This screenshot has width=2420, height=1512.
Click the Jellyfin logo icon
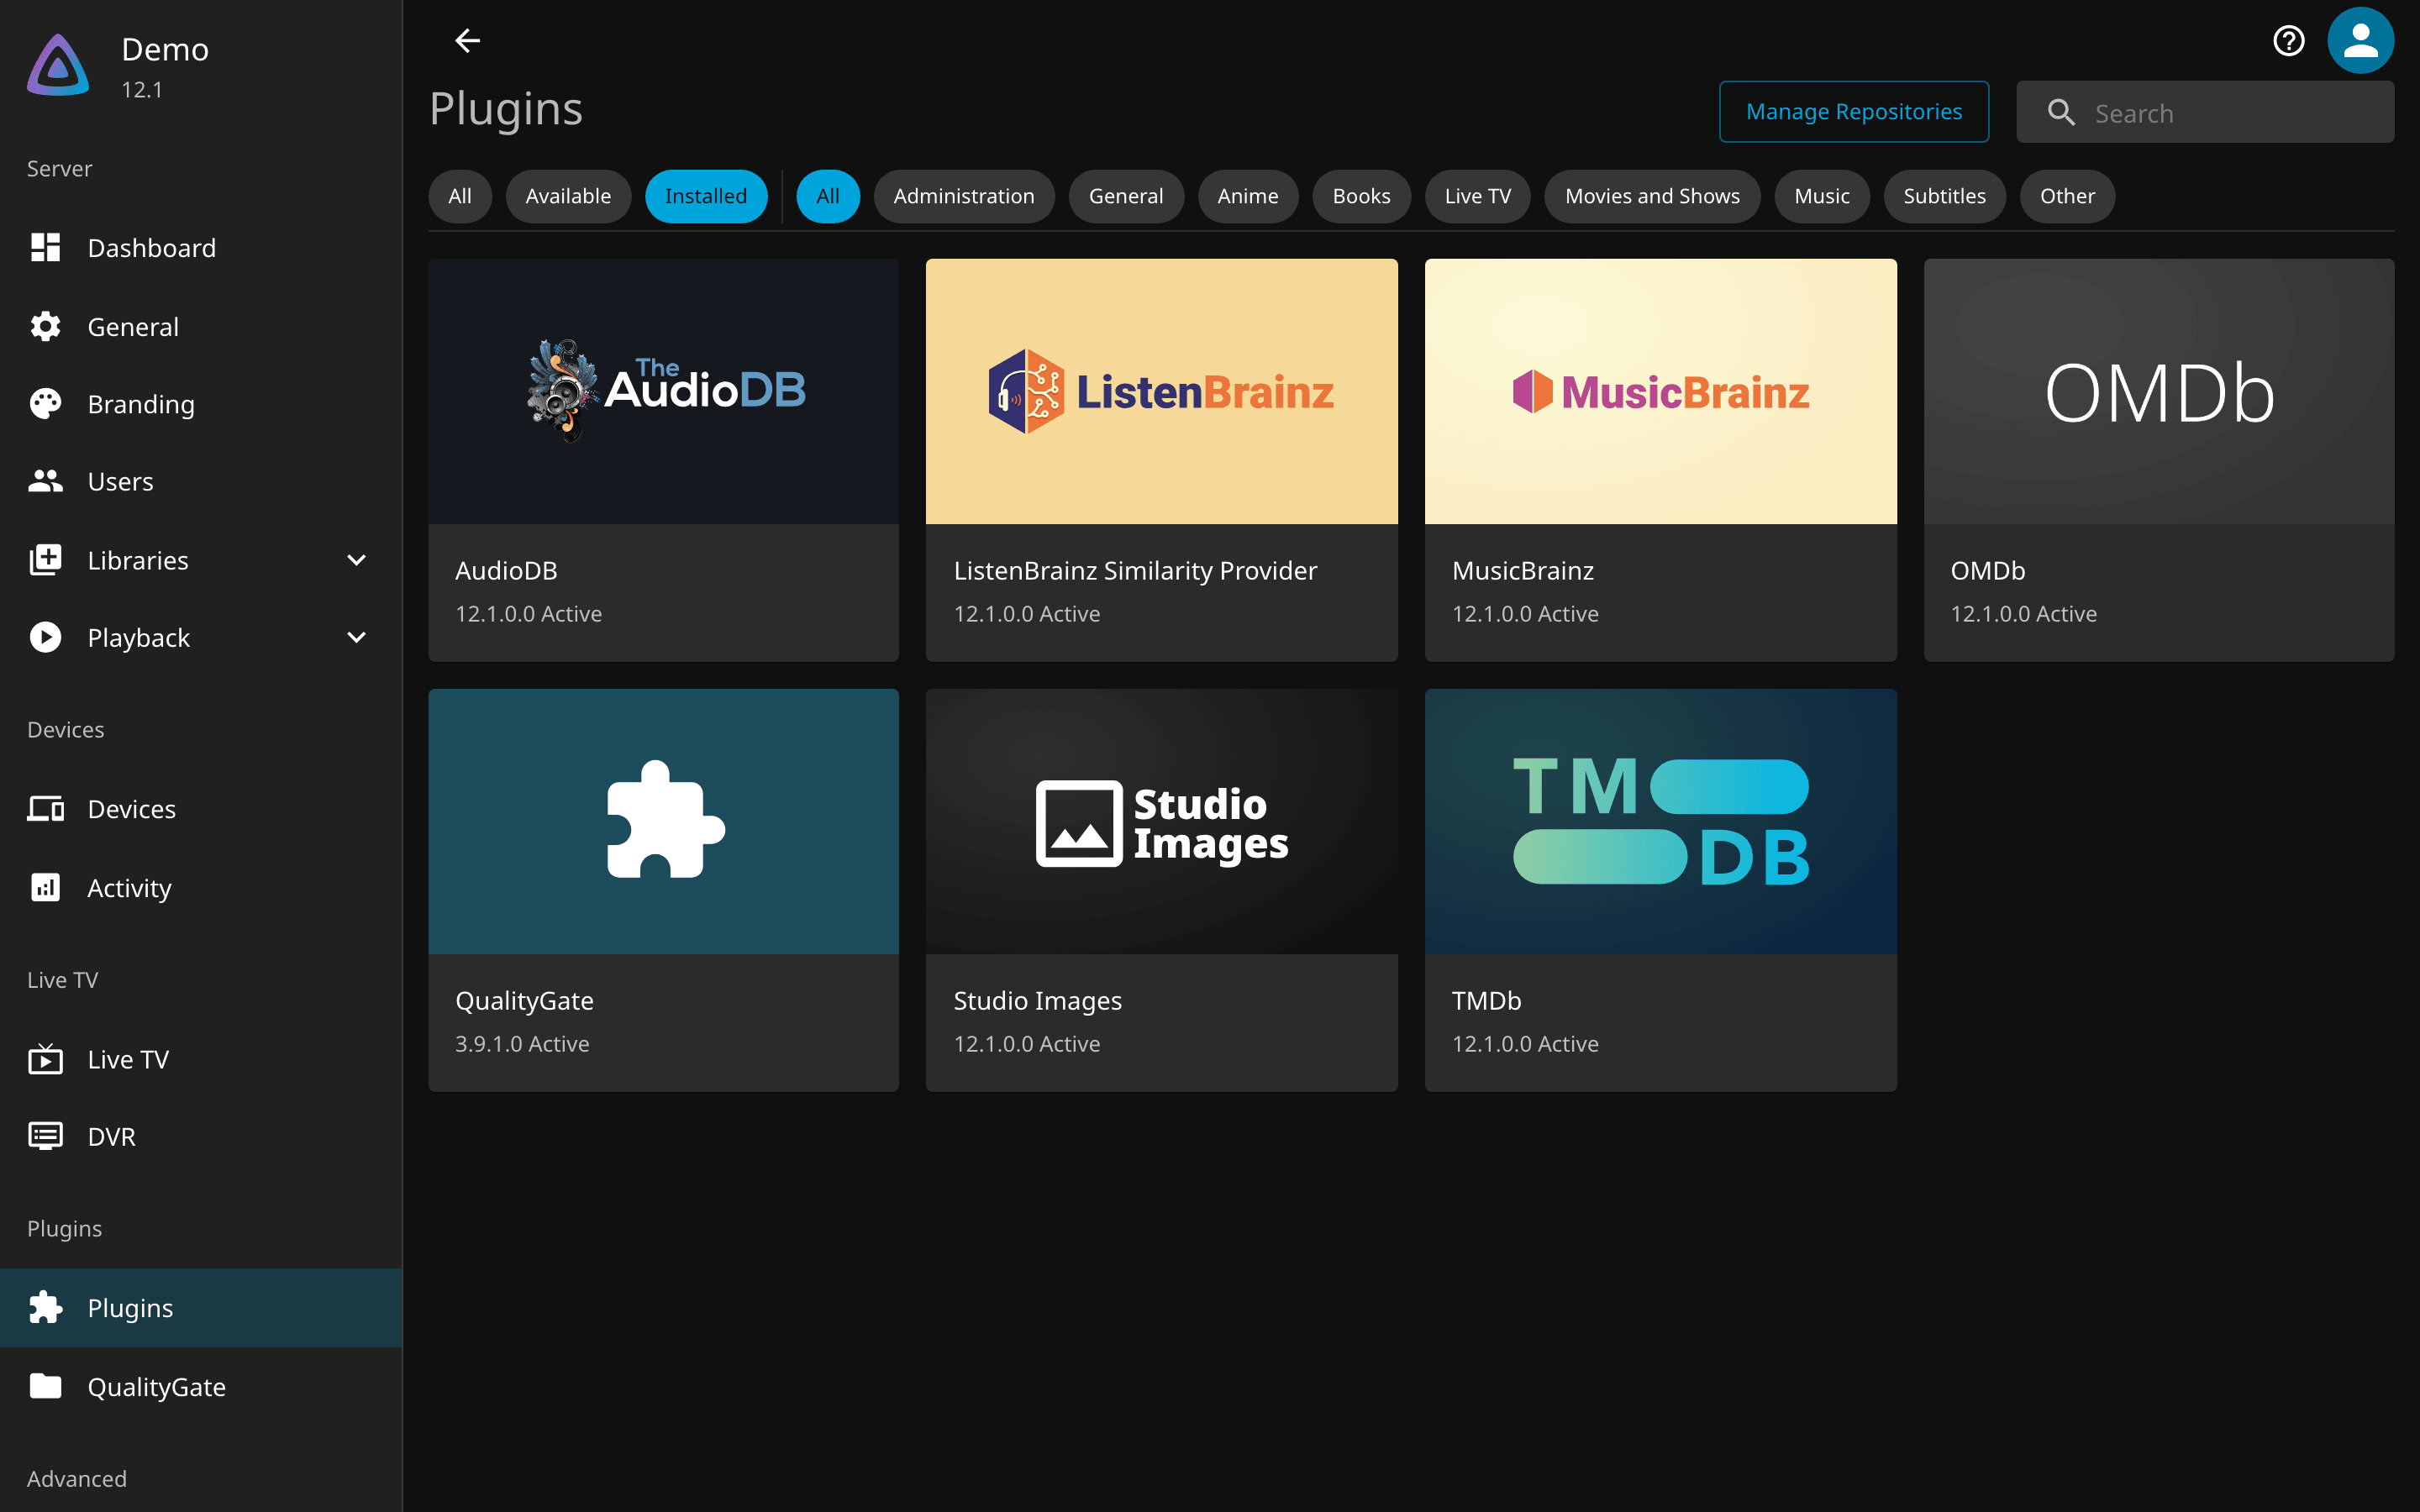click(x=58, y=66)
